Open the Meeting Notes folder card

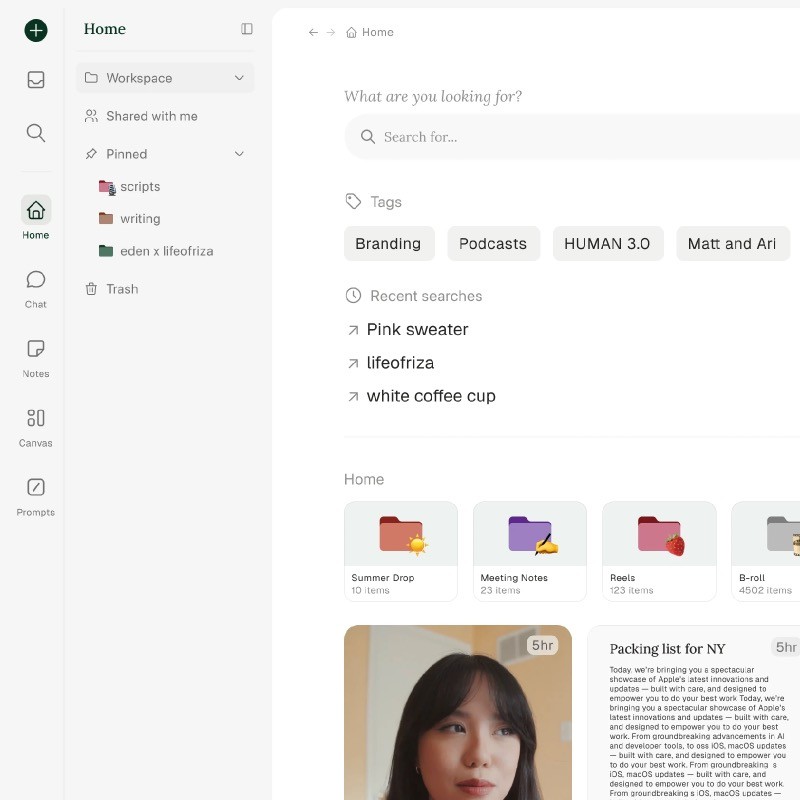pos(530,551)
